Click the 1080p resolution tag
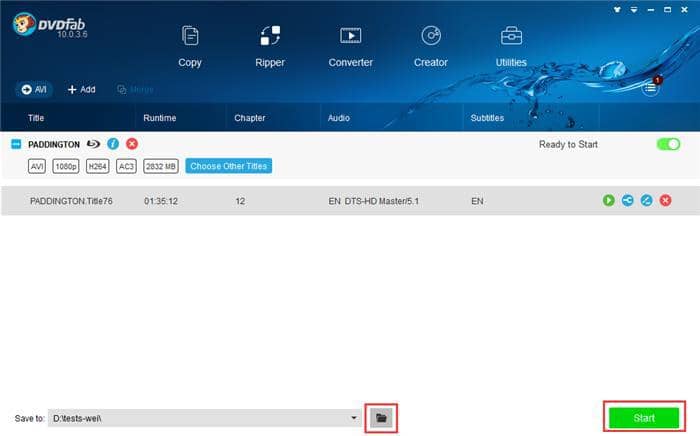Image resolution: width=700 pixels, height=436 pixels. 66,166
